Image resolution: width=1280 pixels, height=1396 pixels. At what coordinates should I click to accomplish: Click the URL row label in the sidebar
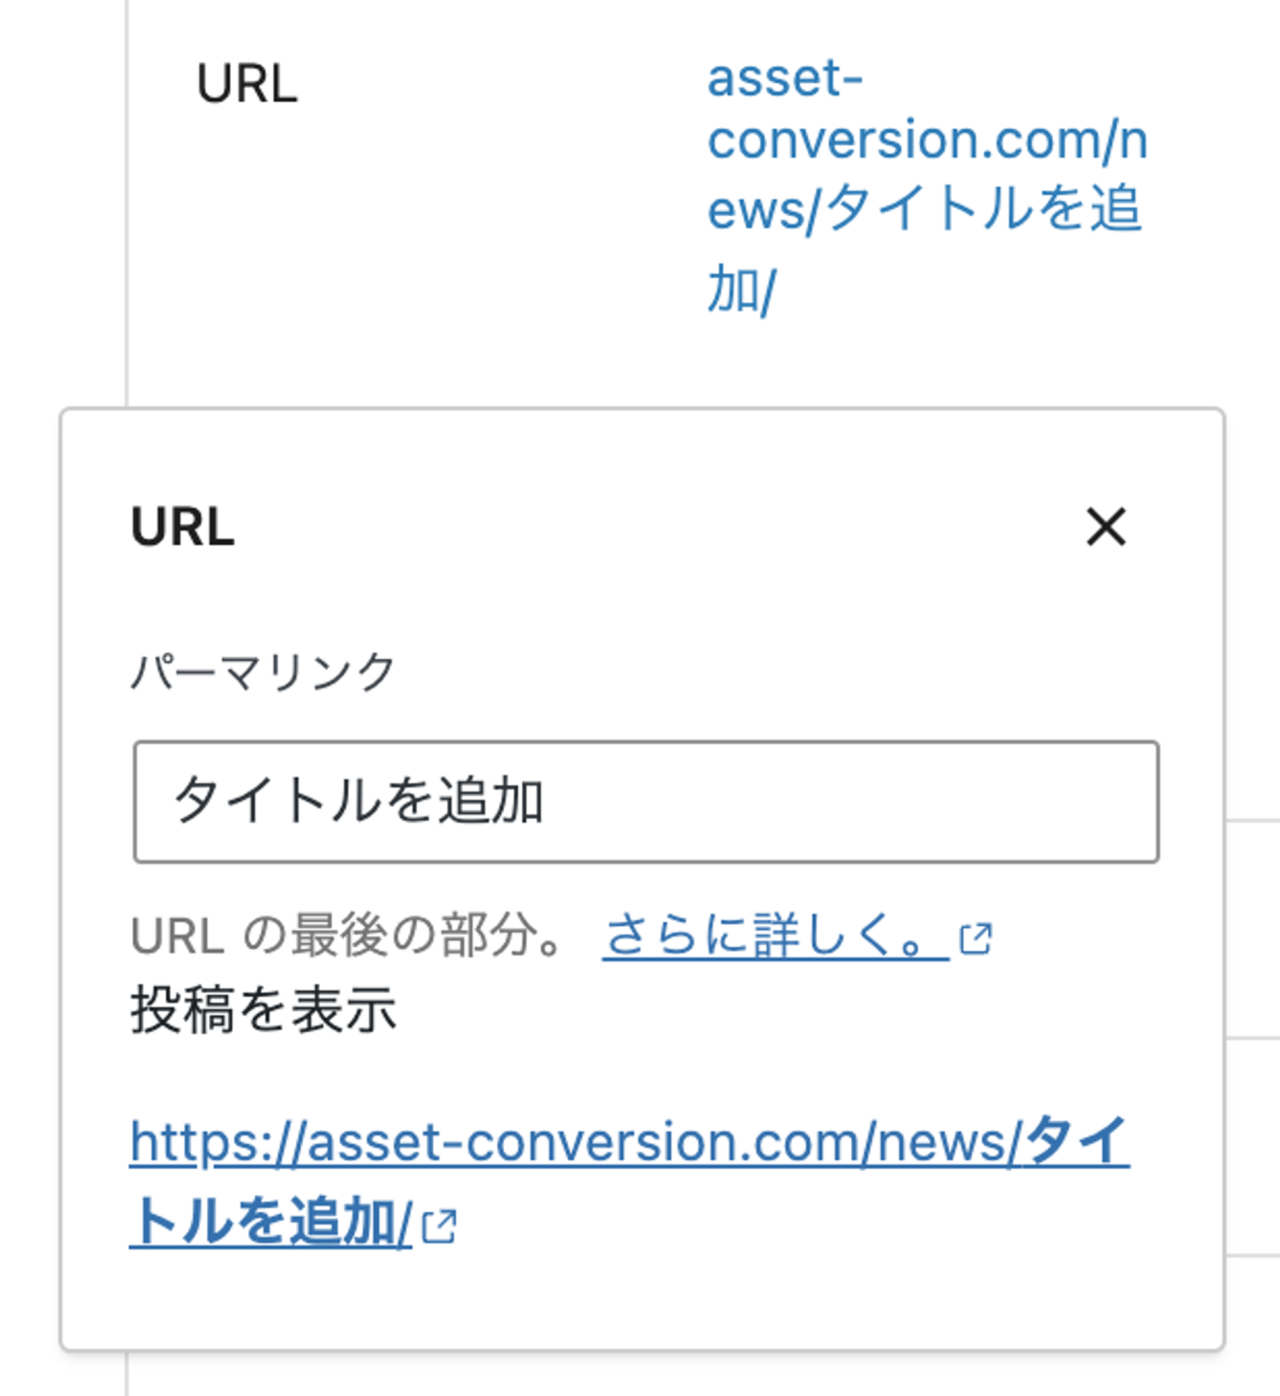point(247,84)
